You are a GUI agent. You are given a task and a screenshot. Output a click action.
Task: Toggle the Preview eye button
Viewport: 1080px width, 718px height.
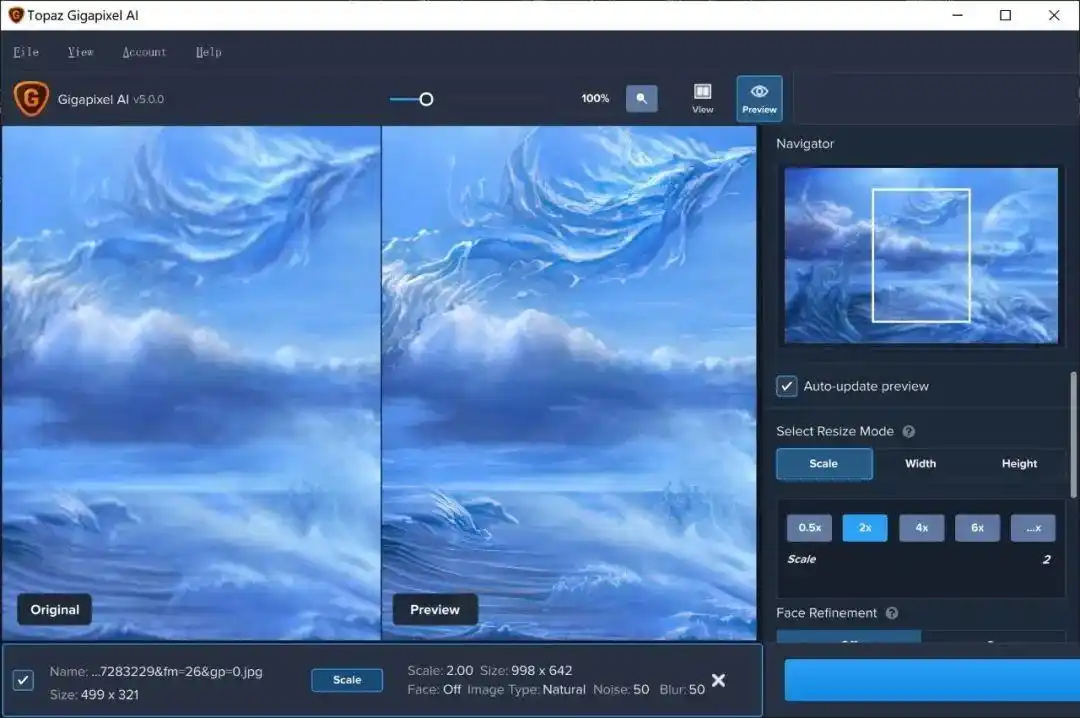(x=759, y=99)
